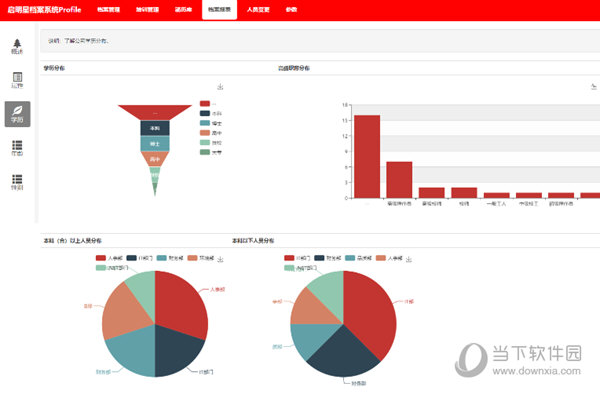Open the tree-icon overview item in sidebar

coord(17,46)
